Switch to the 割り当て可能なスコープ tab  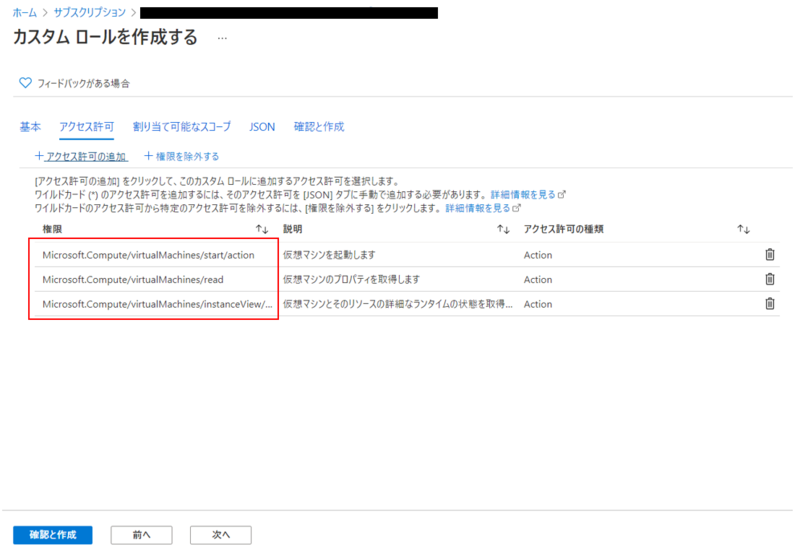(x=182, y=127)
